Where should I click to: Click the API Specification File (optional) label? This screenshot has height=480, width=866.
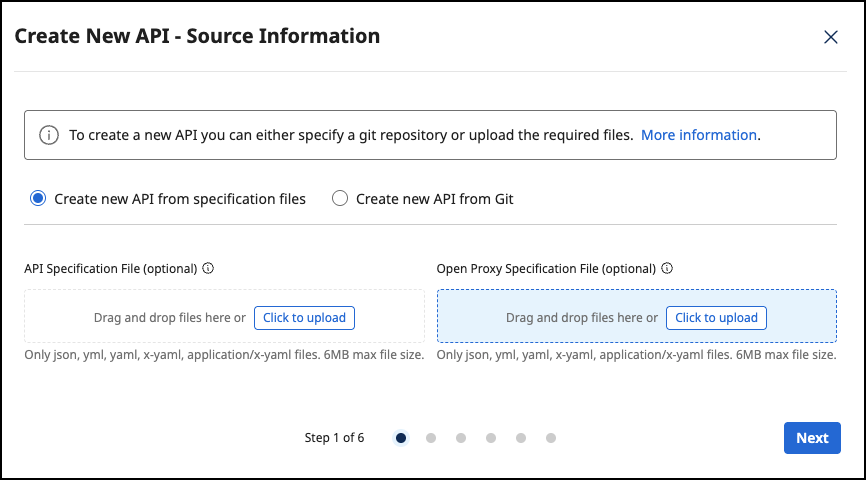(110, 269)
